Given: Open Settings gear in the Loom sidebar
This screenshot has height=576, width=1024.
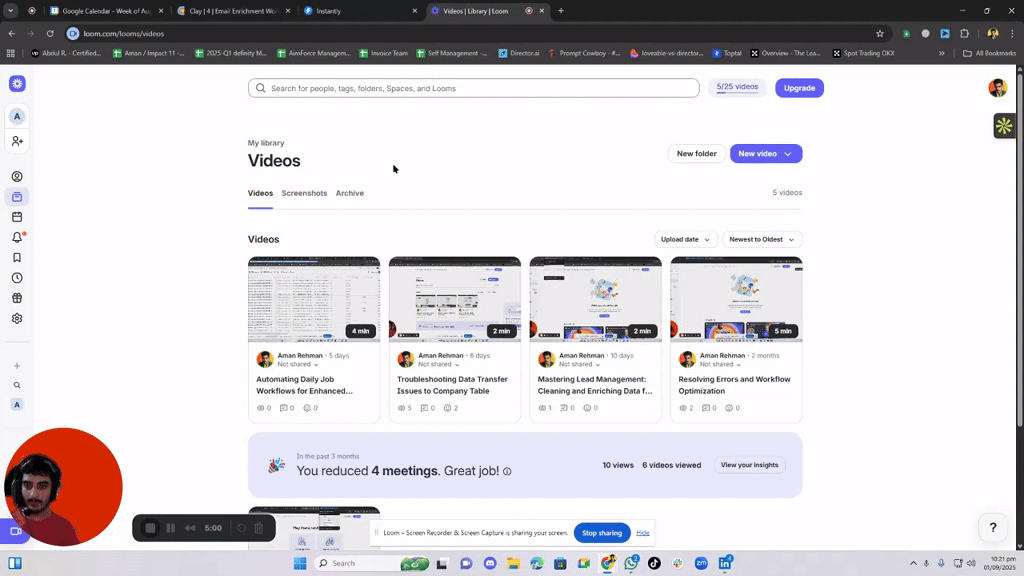Looking at the screenshot, I should [16, 318].
